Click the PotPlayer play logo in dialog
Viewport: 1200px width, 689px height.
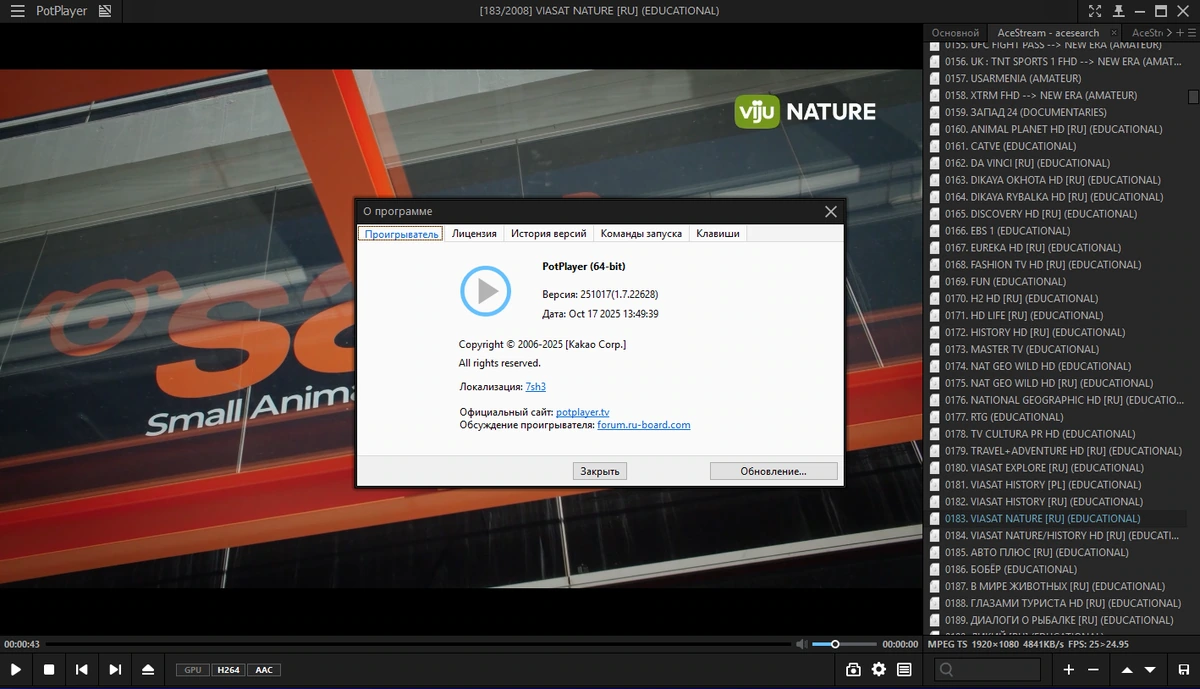486,291
